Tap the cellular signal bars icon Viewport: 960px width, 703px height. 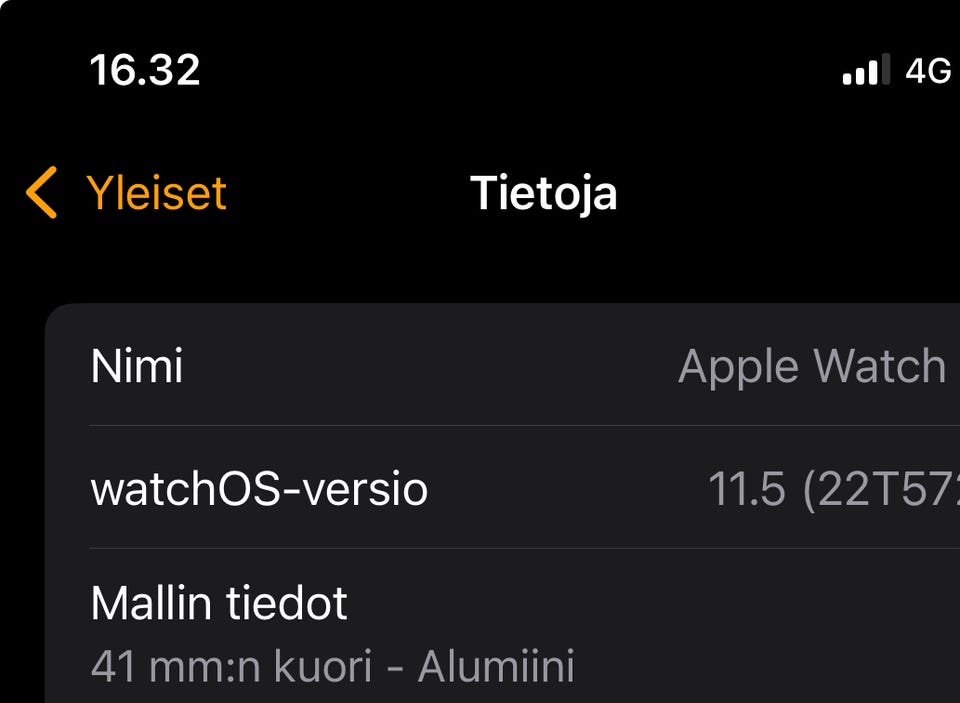[x=866, y=69]
